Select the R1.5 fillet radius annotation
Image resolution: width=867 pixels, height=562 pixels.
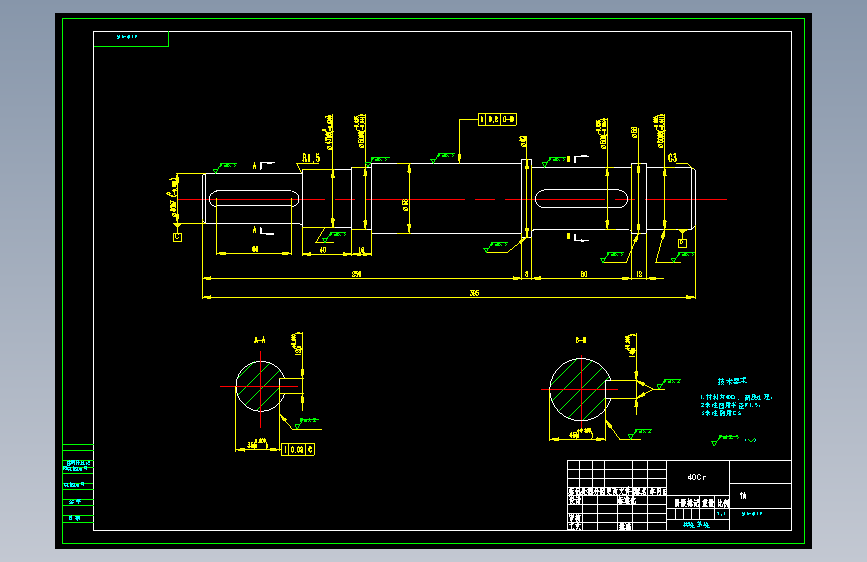(311, 158)
